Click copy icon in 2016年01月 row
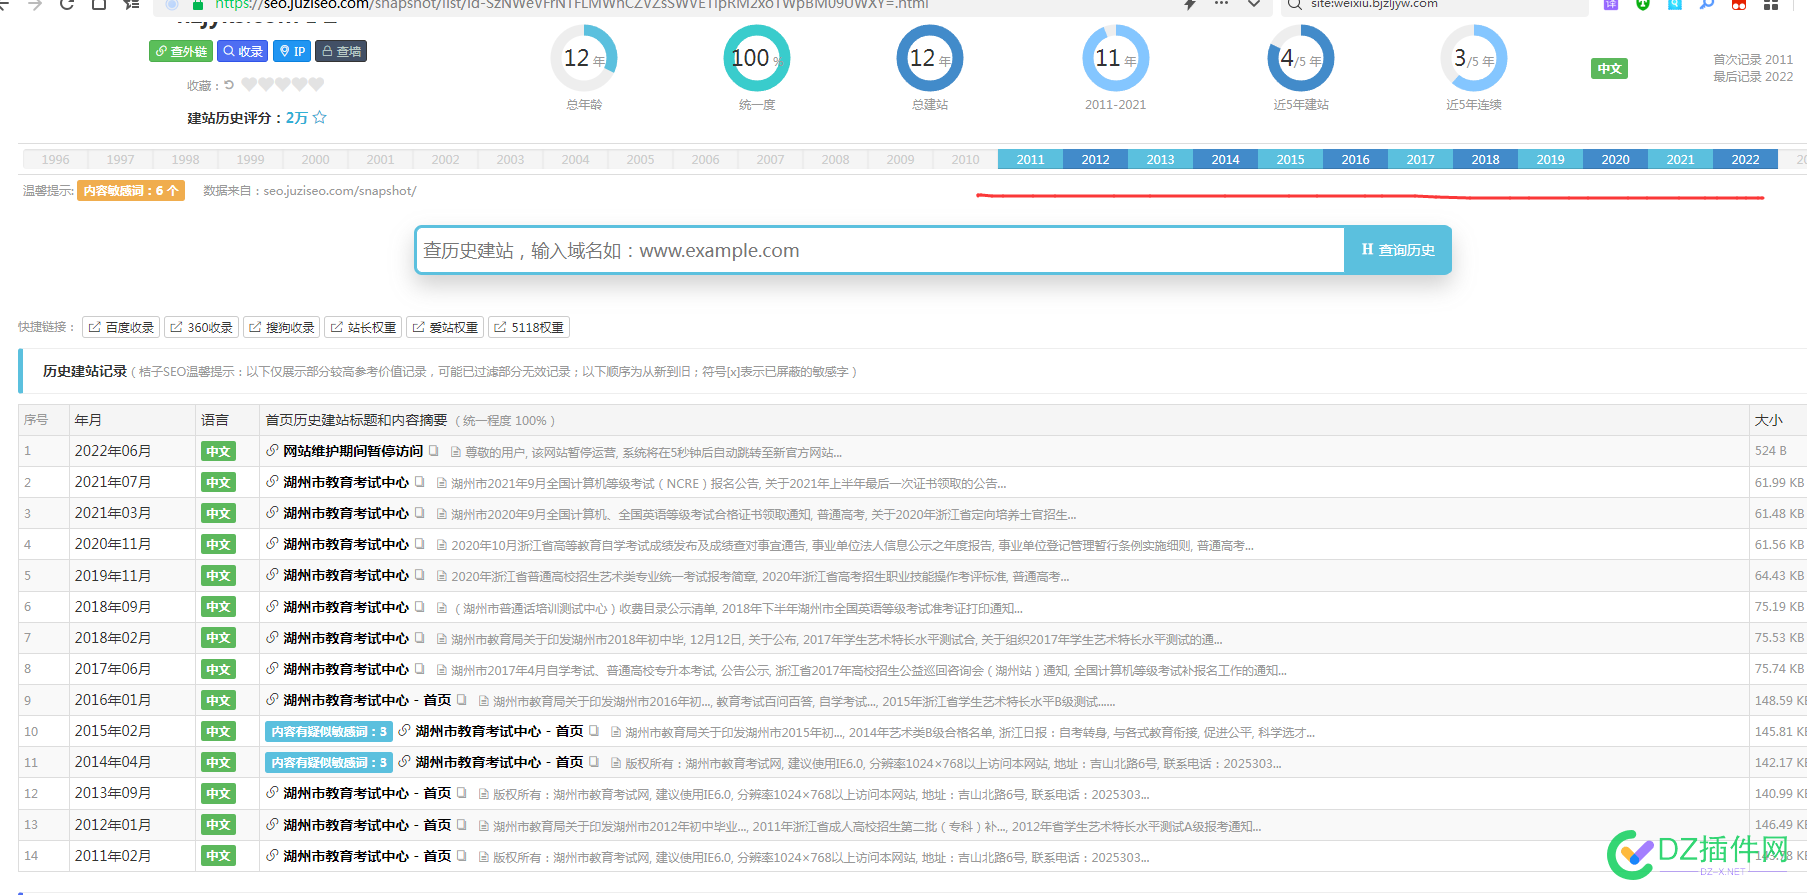This screenshot has width=1807, height=895. tap(462, 700)
